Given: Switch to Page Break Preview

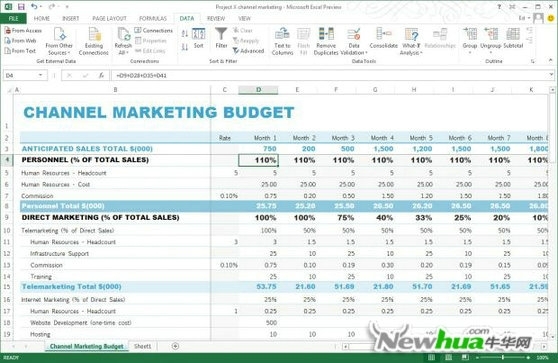Looking at the screenshot, I should (464, 357).
